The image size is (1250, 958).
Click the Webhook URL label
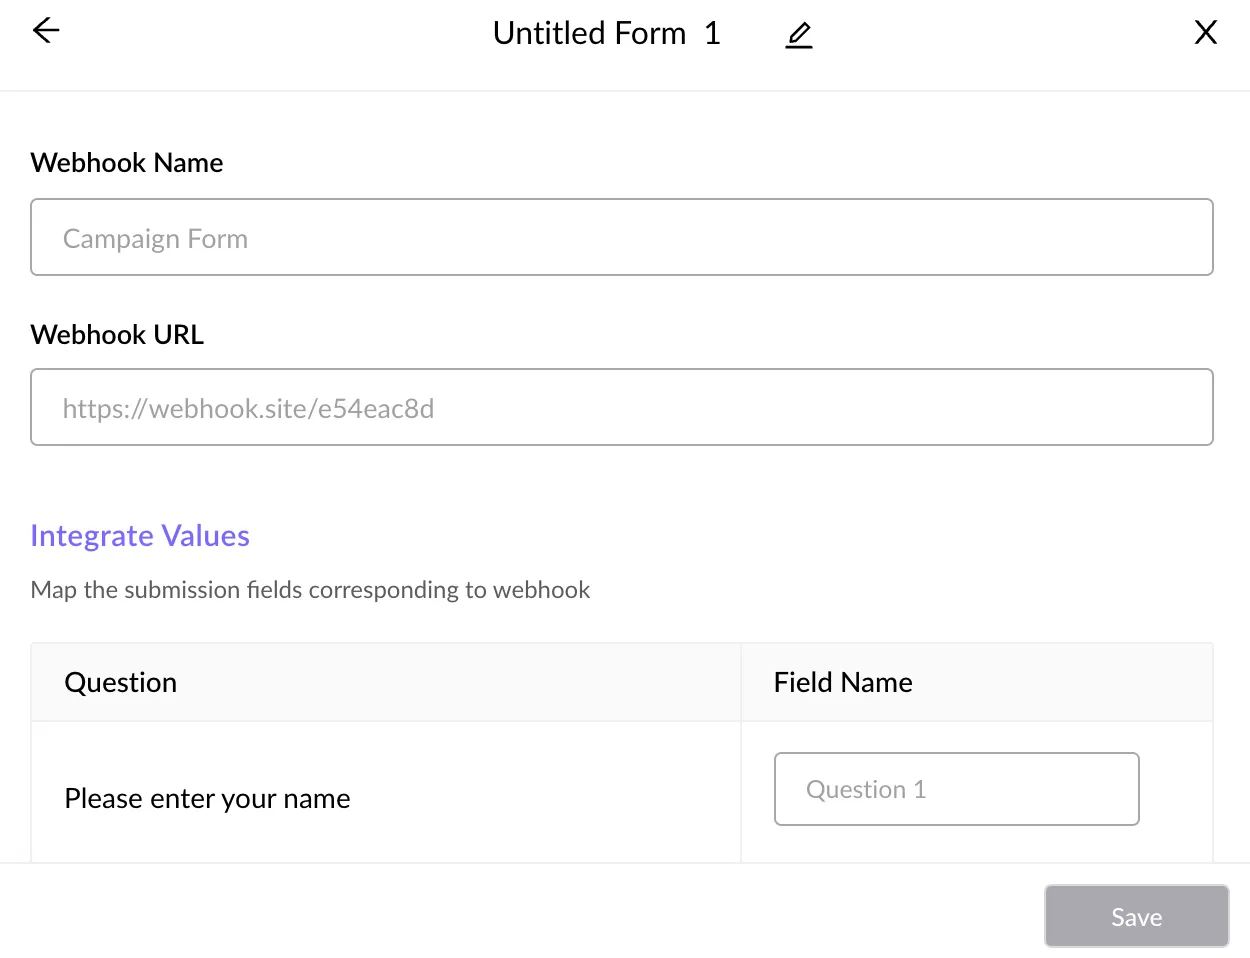click(117, 335)
